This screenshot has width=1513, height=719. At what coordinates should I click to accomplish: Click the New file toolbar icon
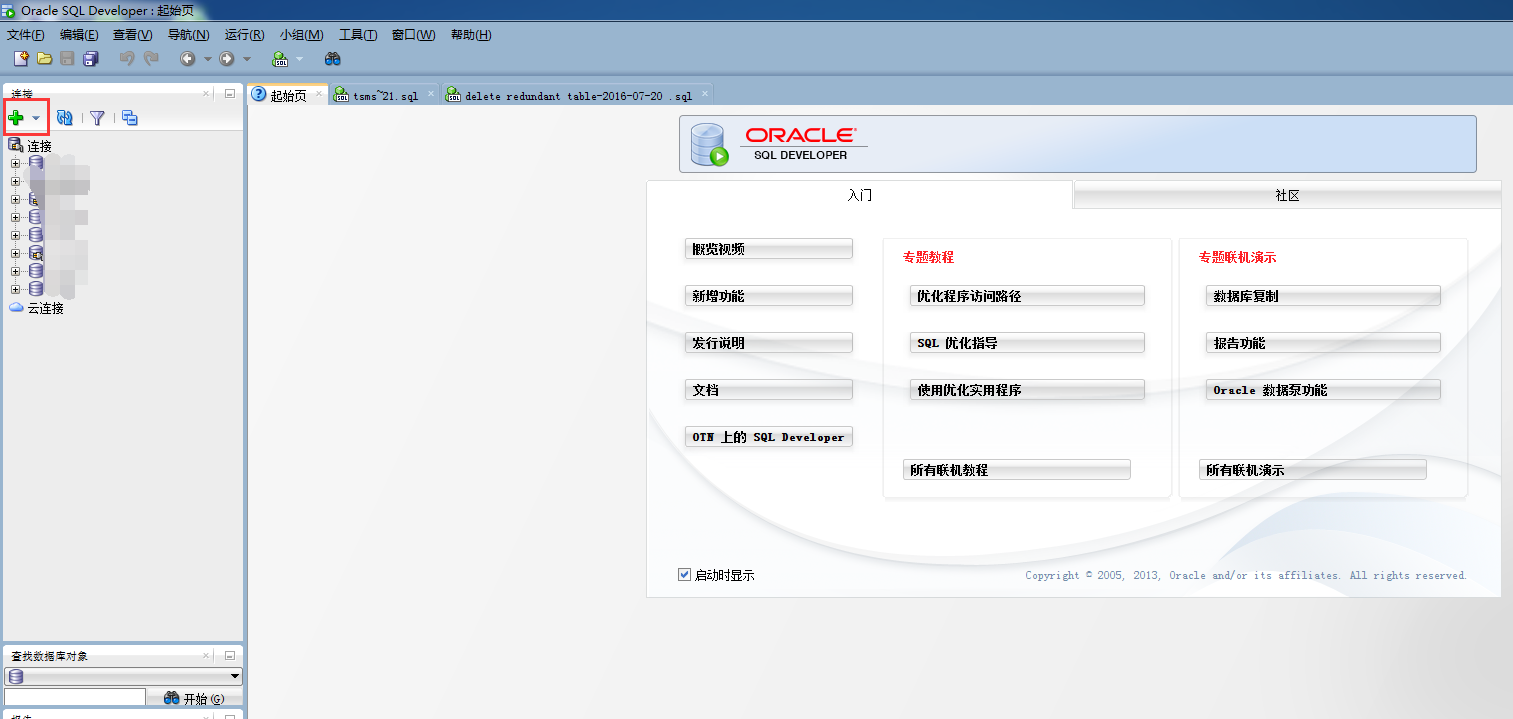point(21,59)
